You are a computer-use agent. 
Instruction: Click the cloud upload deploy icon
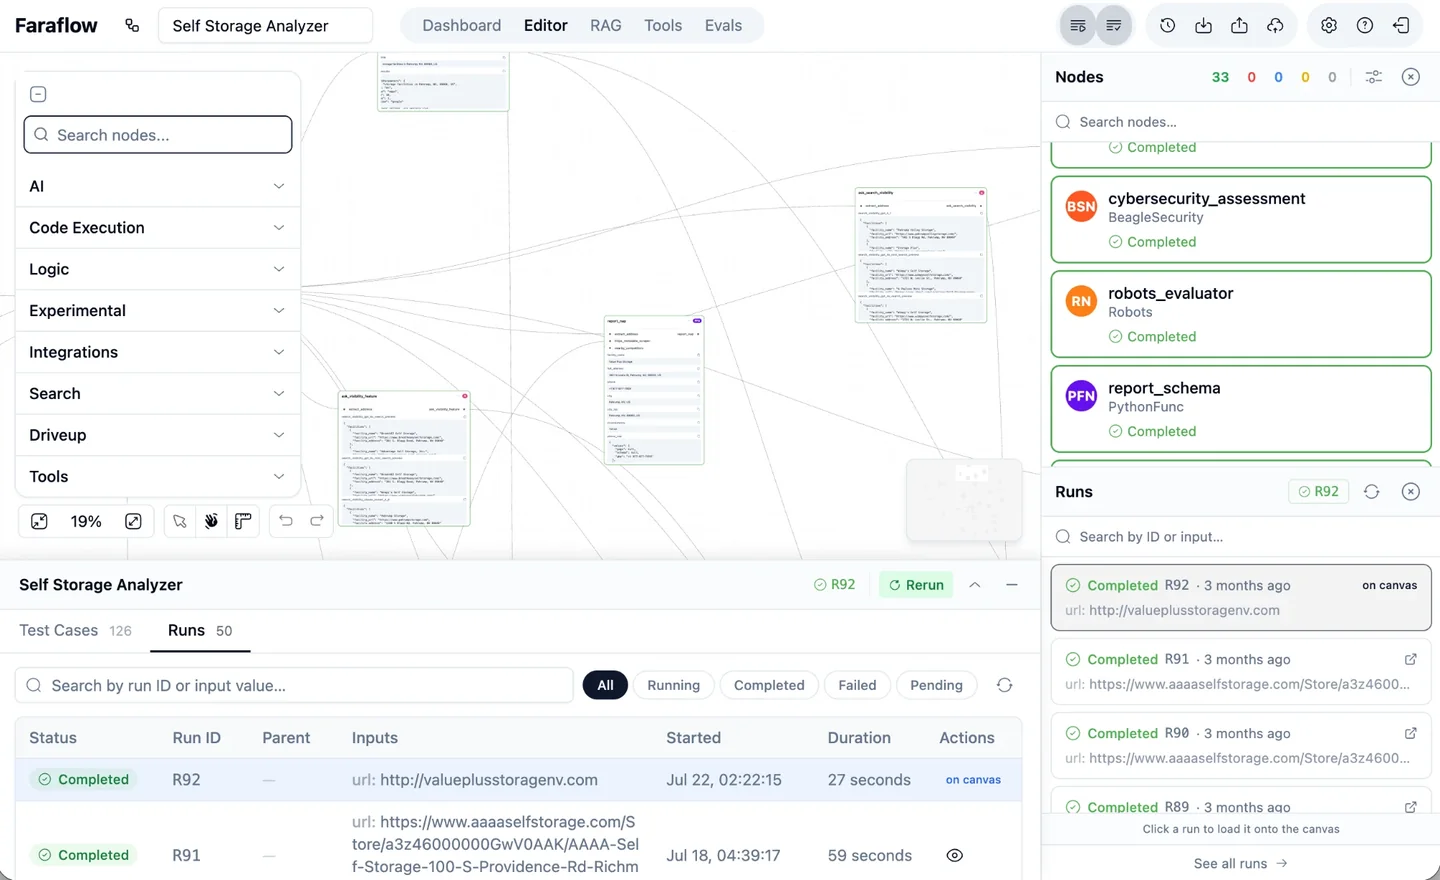click(x=1275, y=26)
